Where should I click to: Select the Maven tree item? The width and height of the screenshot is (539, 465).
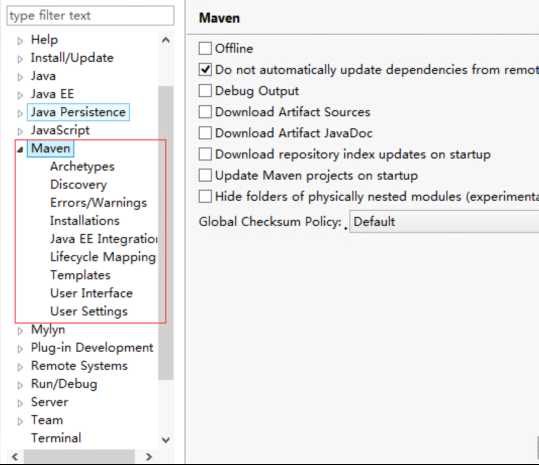(x=51, y=148)
